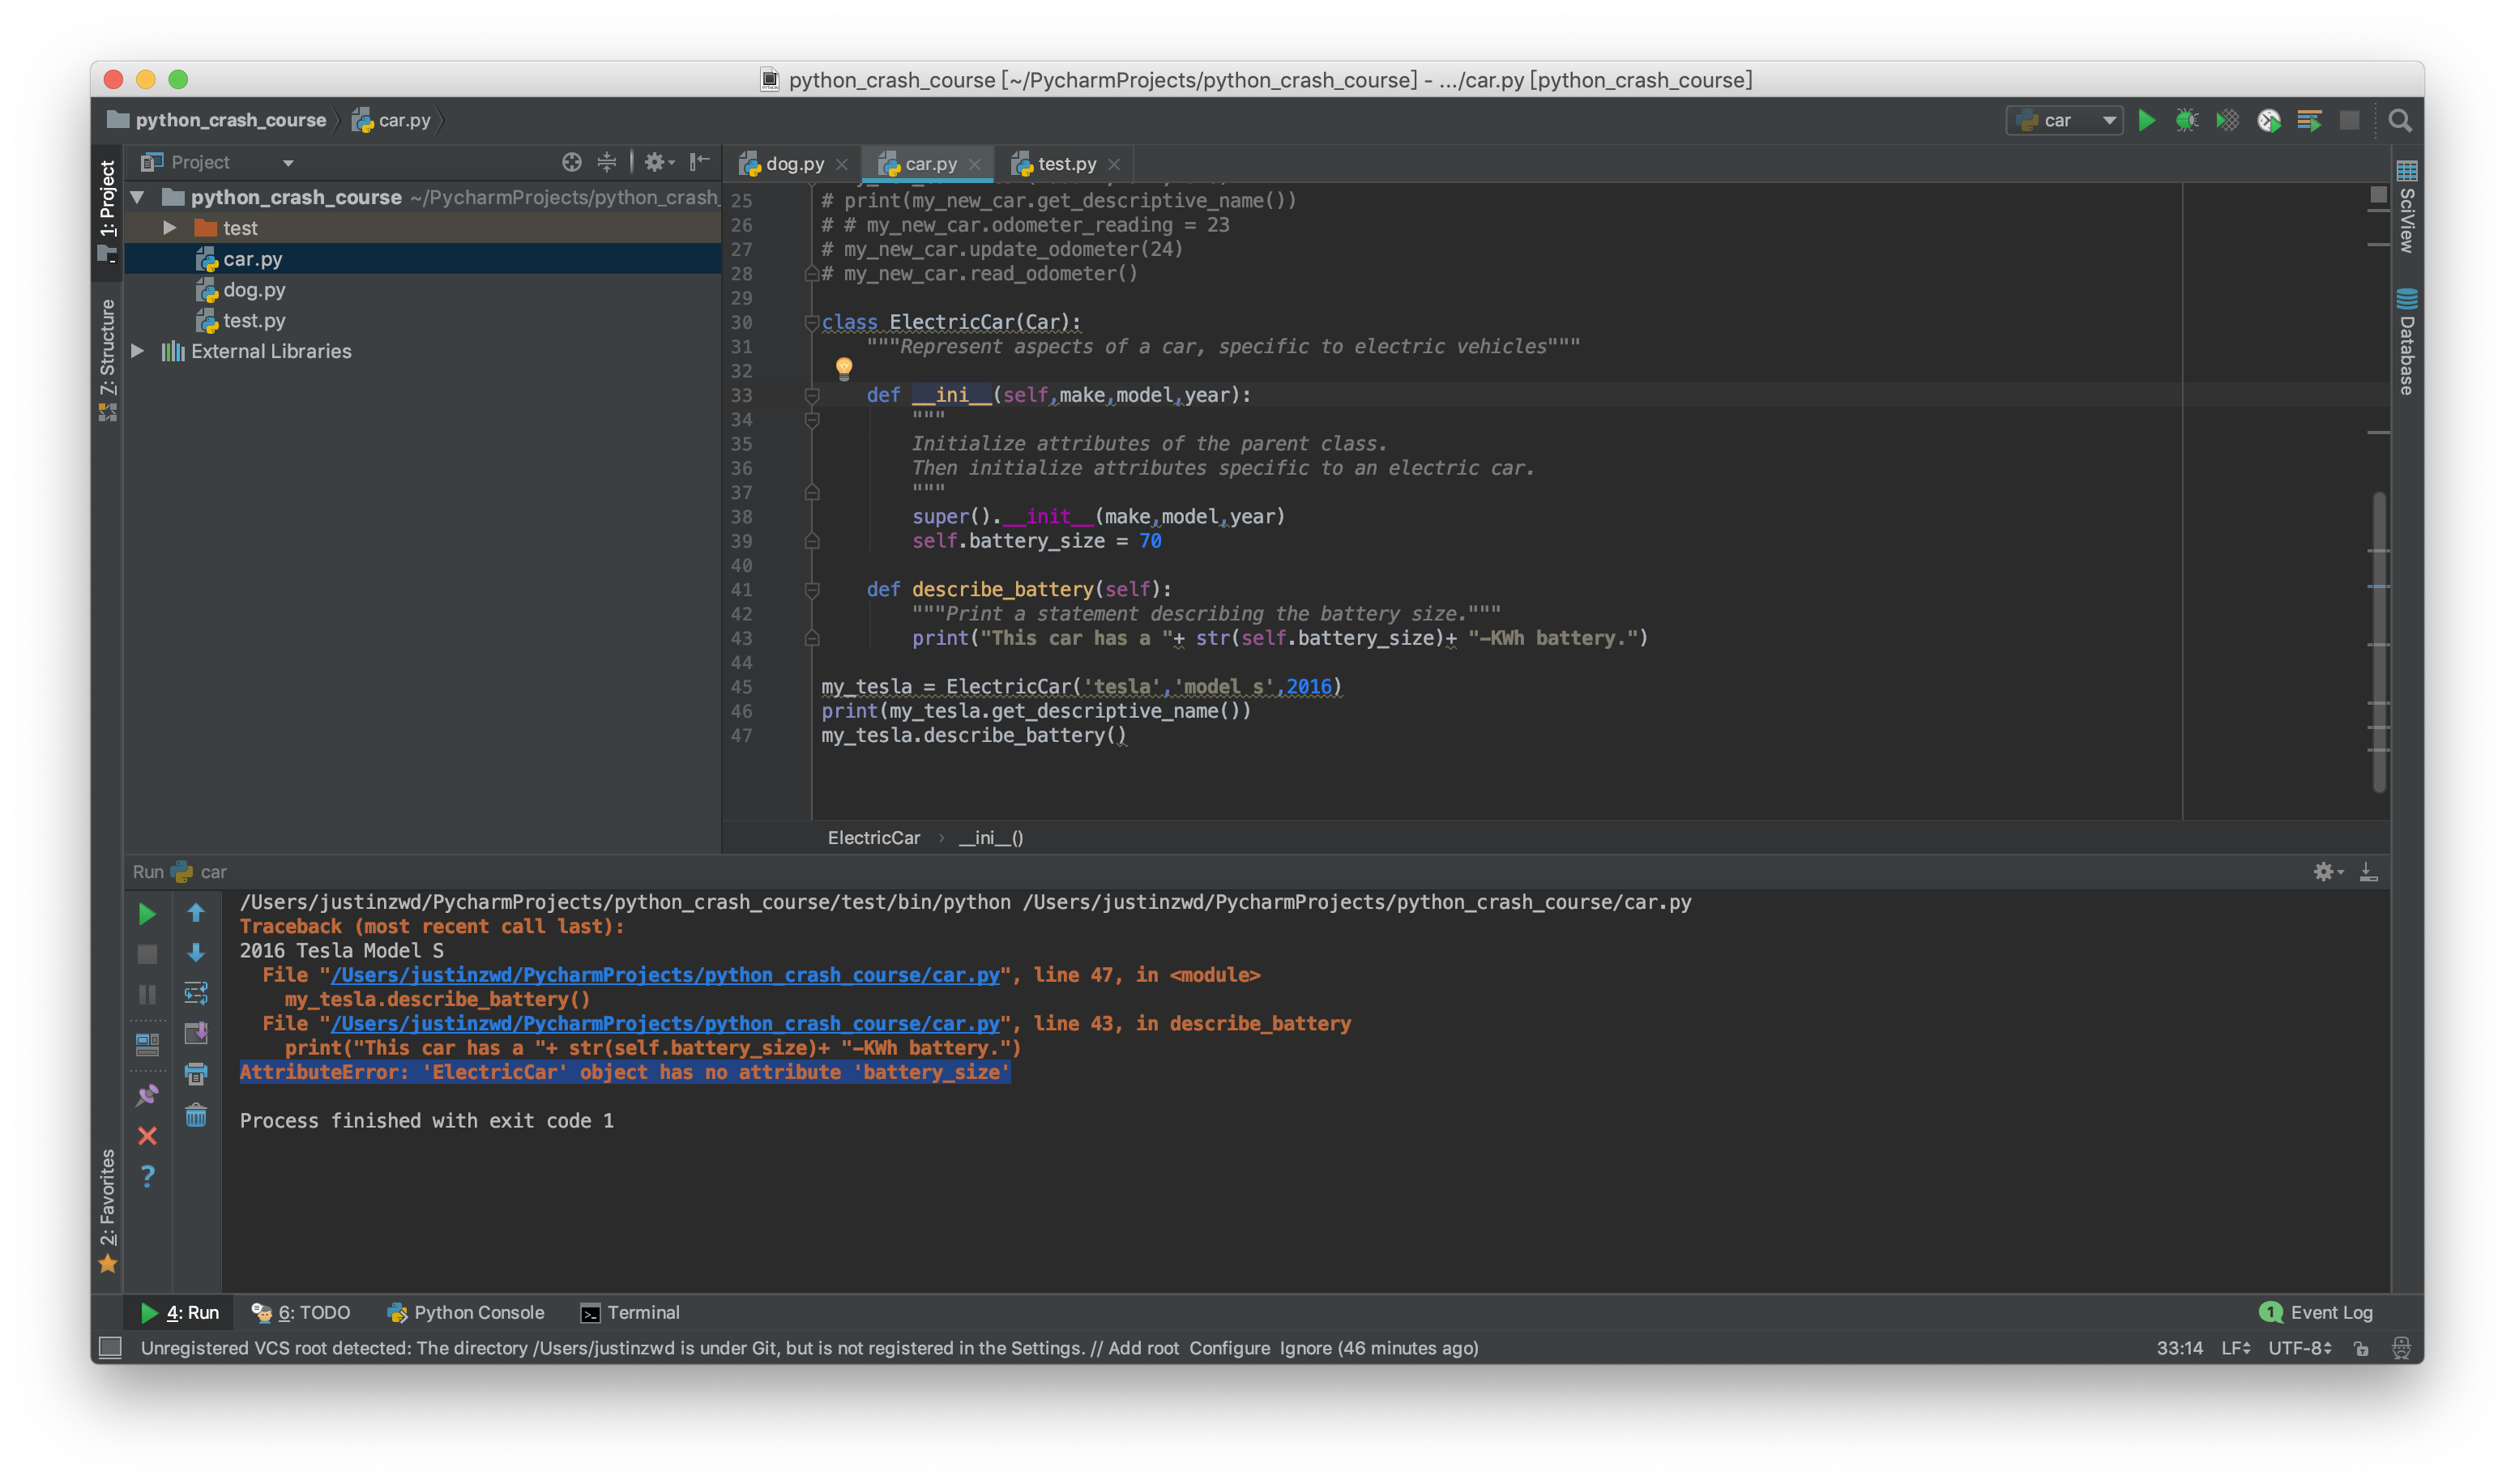Toggle file read-only lock in status bar
Viewport: 2515px width, 1484px height.
click(x=2361, y=1348)
